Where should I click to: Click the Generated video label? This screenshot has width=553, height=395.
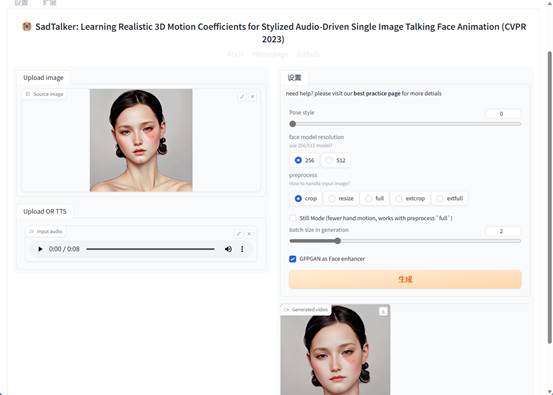coord(306,310)
